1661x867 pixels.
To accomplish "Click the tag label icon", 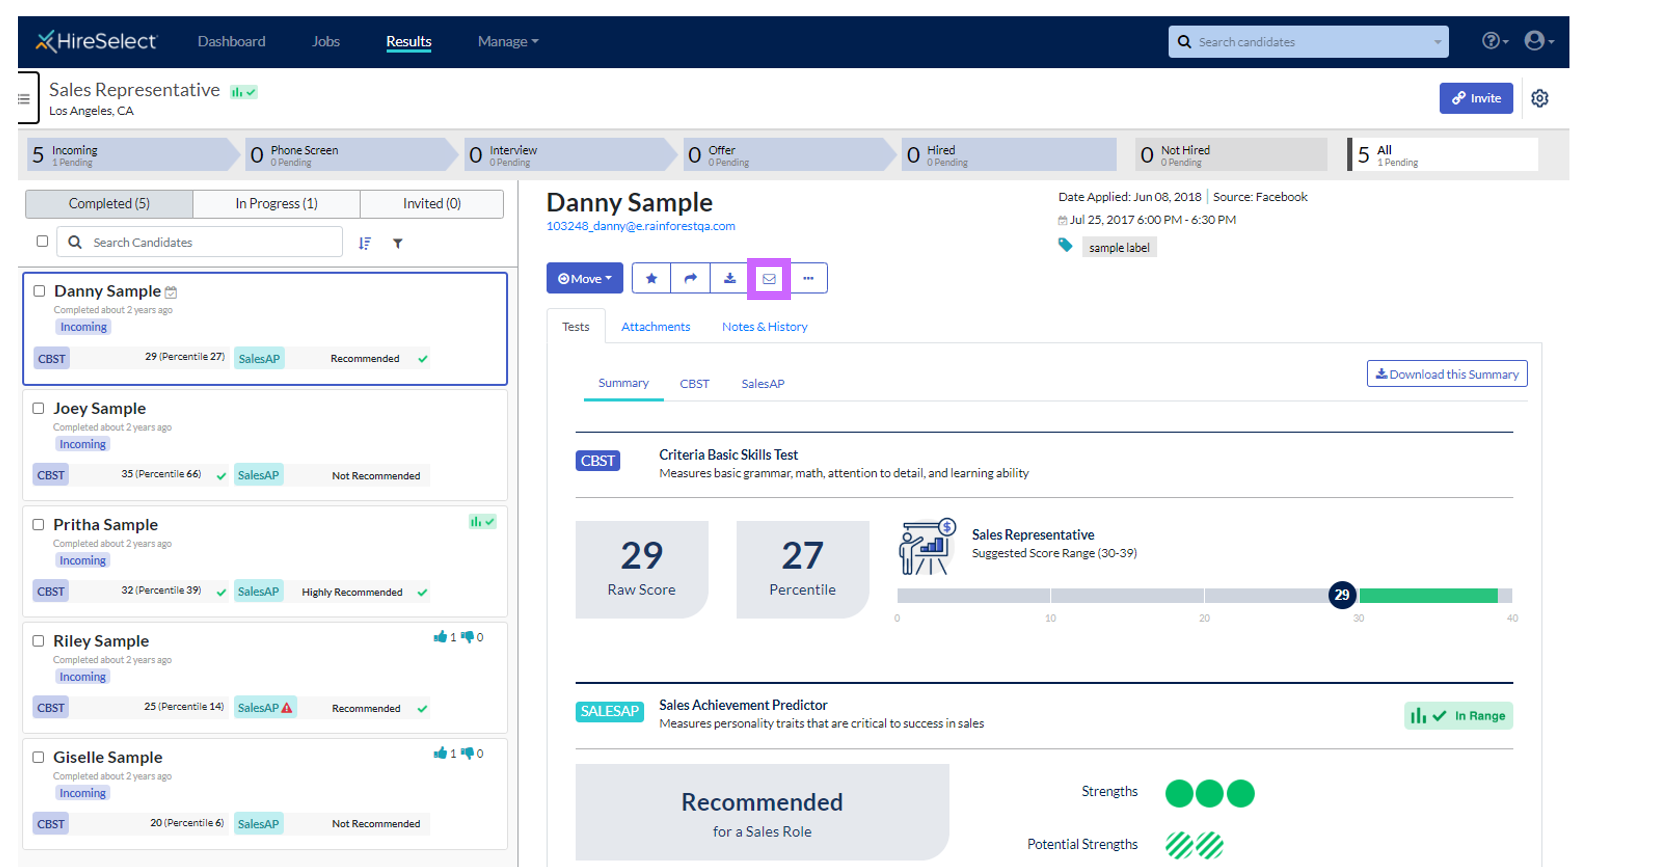I will (x=1065, y=246).
